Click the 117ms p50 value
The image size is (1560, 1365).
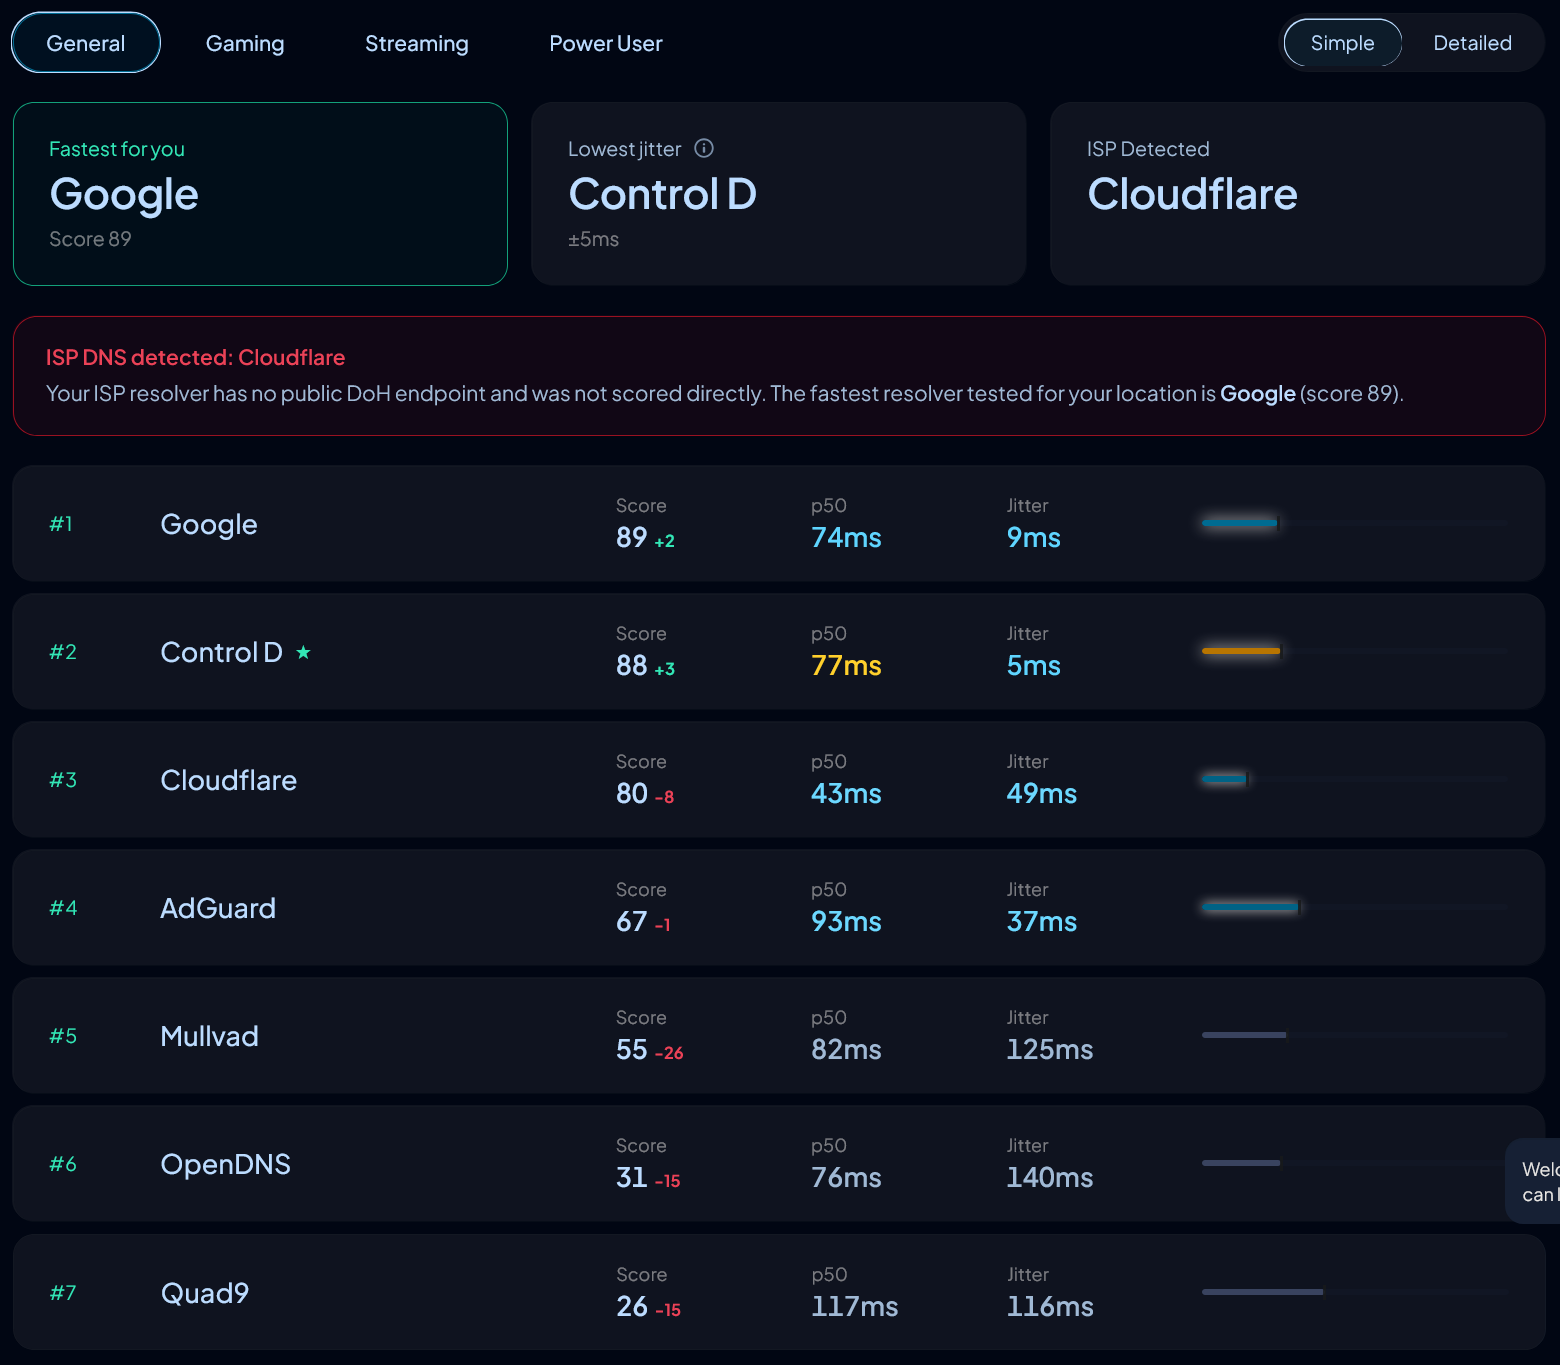[x=855, y=1307]
